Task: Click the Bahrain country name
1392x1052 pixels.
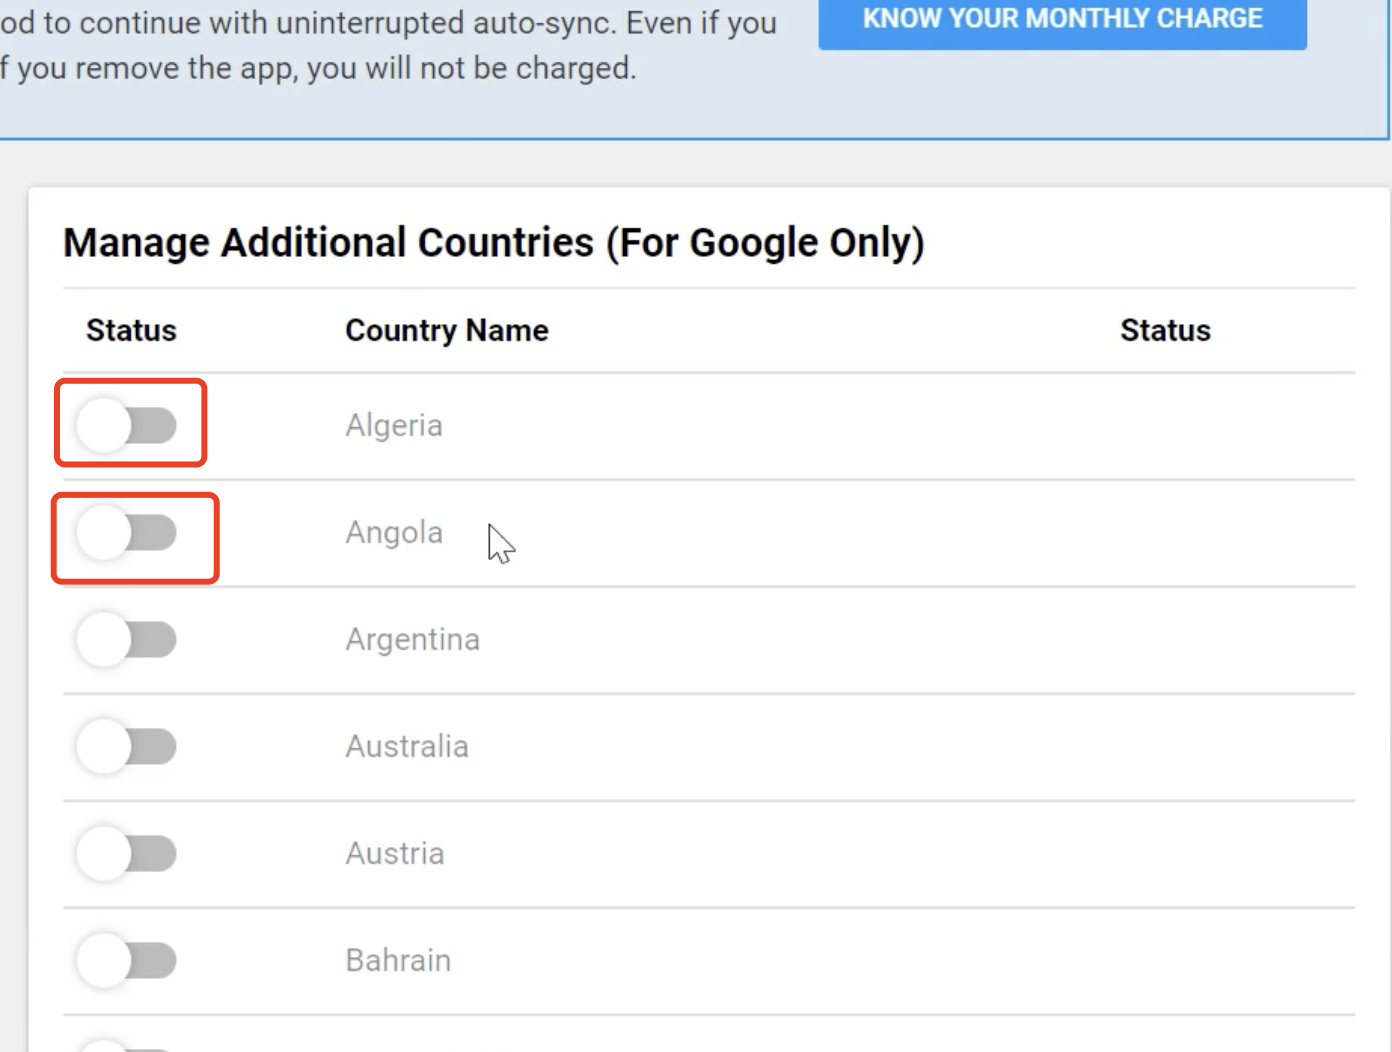Action: (398, 960)
